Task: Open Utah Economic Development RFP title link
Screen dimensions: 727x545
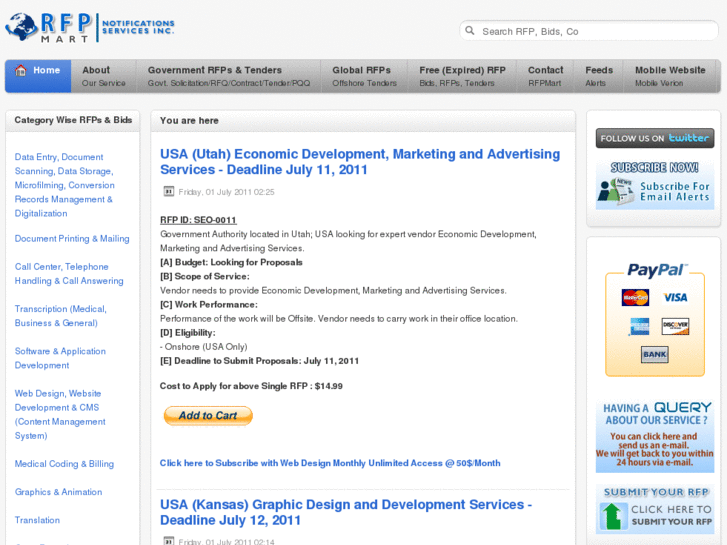Action: pos(360,162)
